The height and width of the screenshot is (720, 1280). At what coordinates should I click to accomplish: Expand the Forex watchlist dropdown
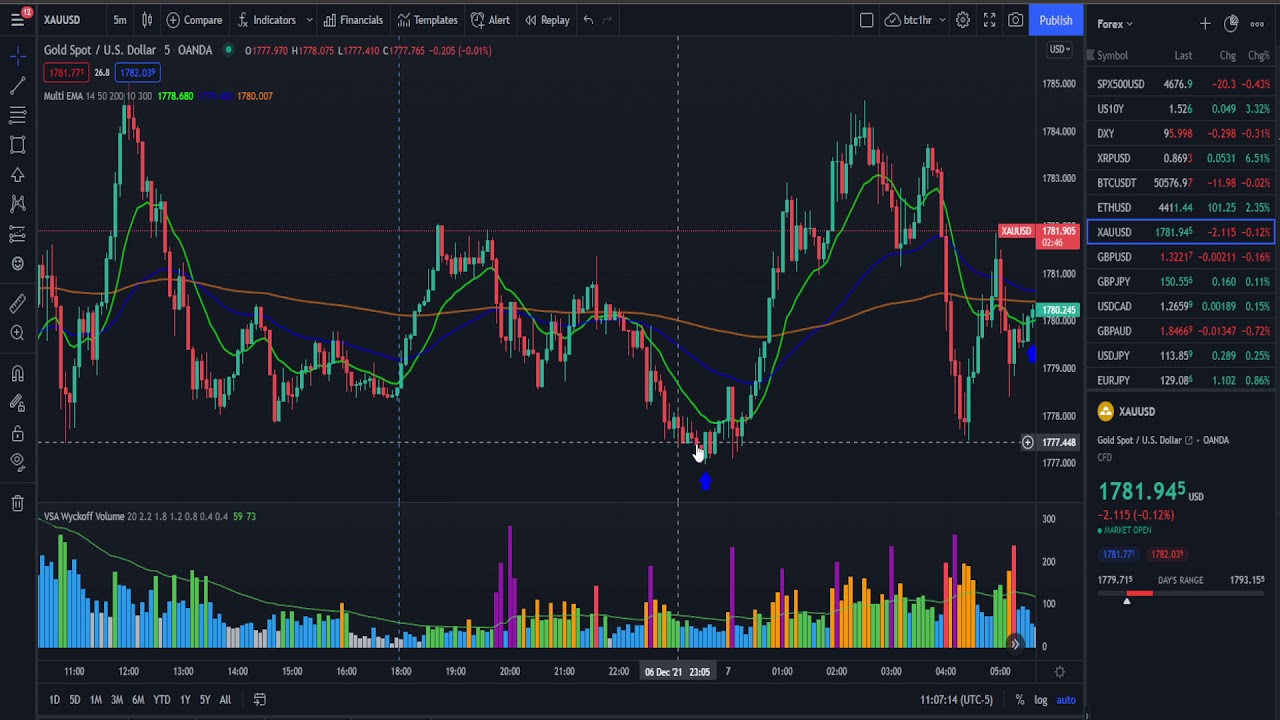tap(1115, 24)
